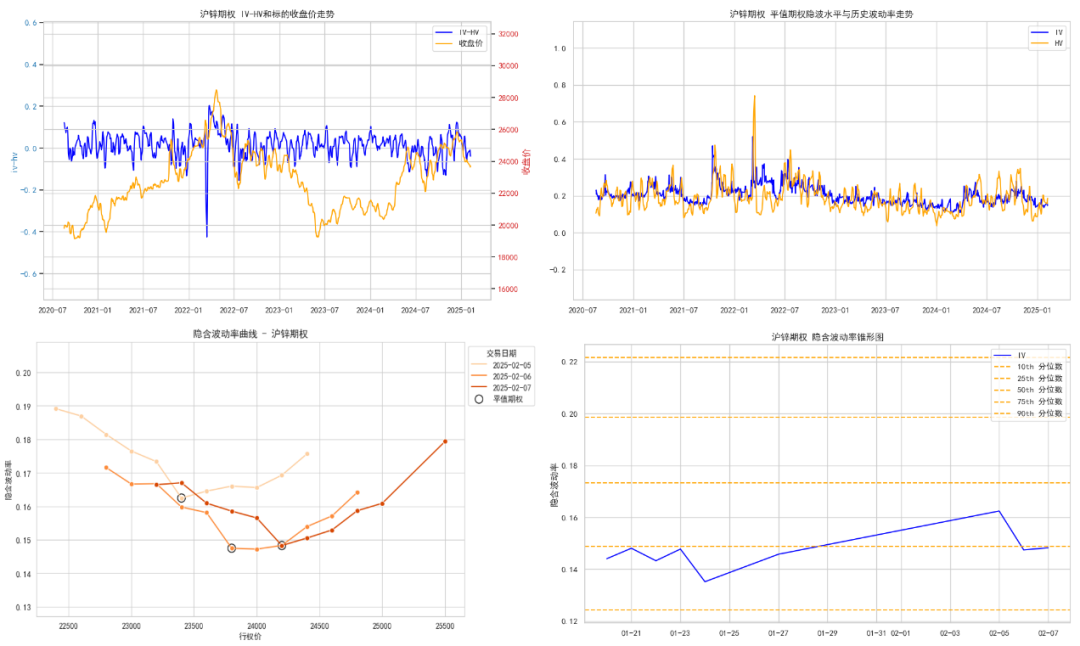This screenshot has width=1080, height=646.
Task: Click the 02-07 x-axis tick label
Action: 1048,633
